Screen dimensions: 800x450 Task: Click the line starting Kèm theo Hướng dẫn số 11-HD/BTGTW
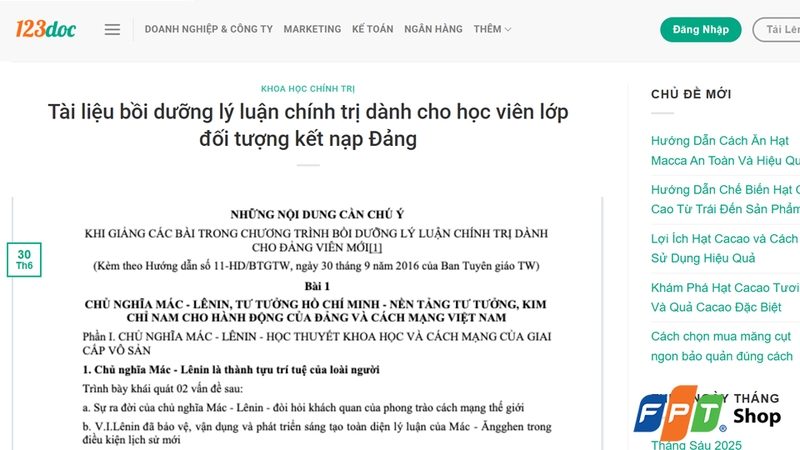pos(316,266)
